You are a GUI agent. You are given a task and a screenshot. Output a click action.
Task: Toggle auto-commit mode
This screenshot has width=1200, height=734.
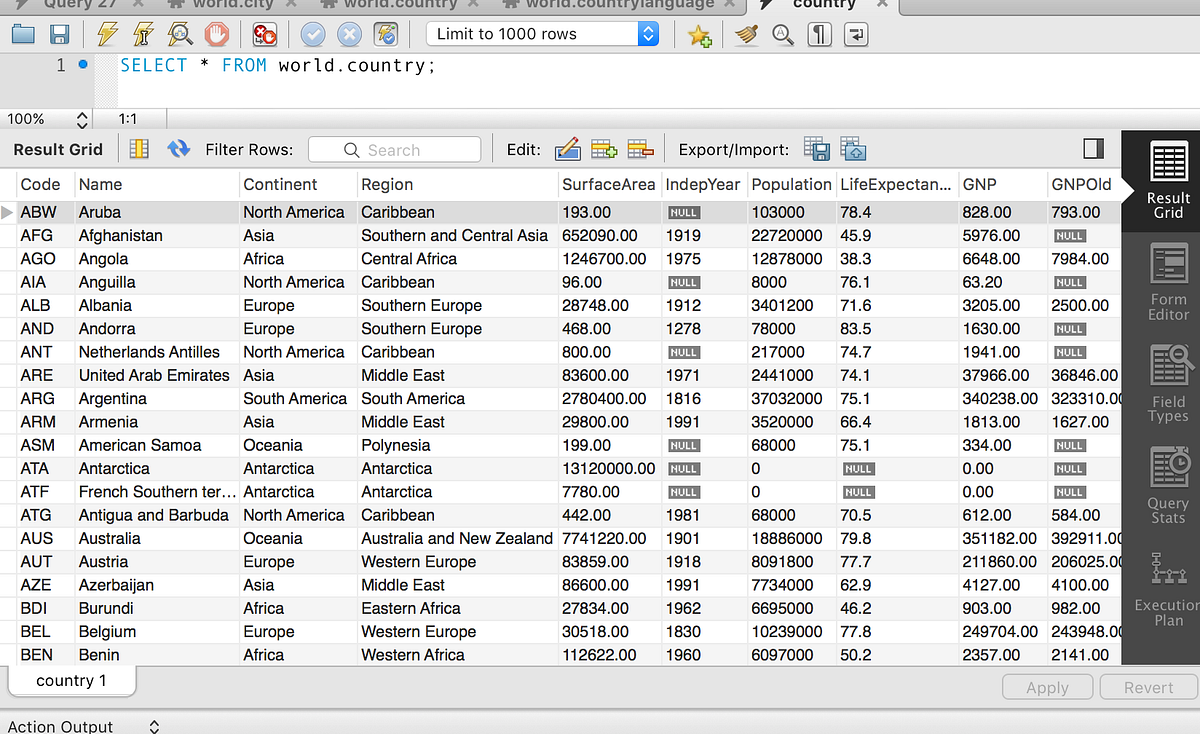387,33
